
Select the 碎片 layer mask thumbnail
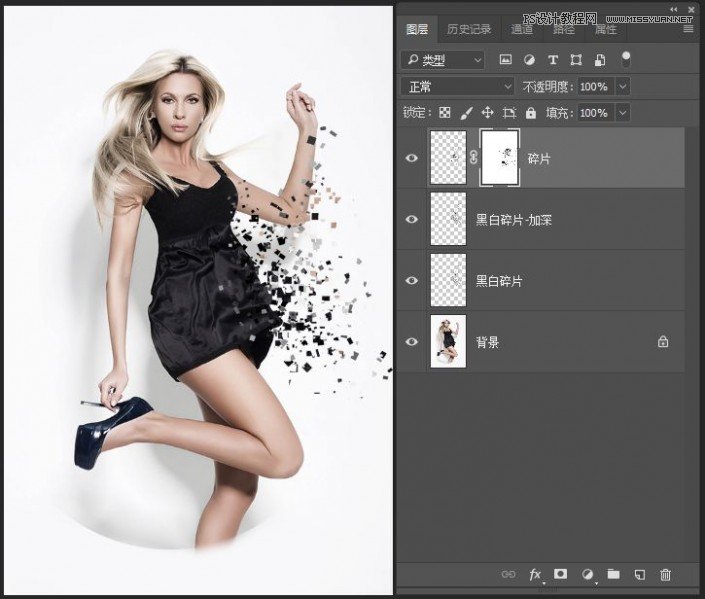(x=499, y=158)
